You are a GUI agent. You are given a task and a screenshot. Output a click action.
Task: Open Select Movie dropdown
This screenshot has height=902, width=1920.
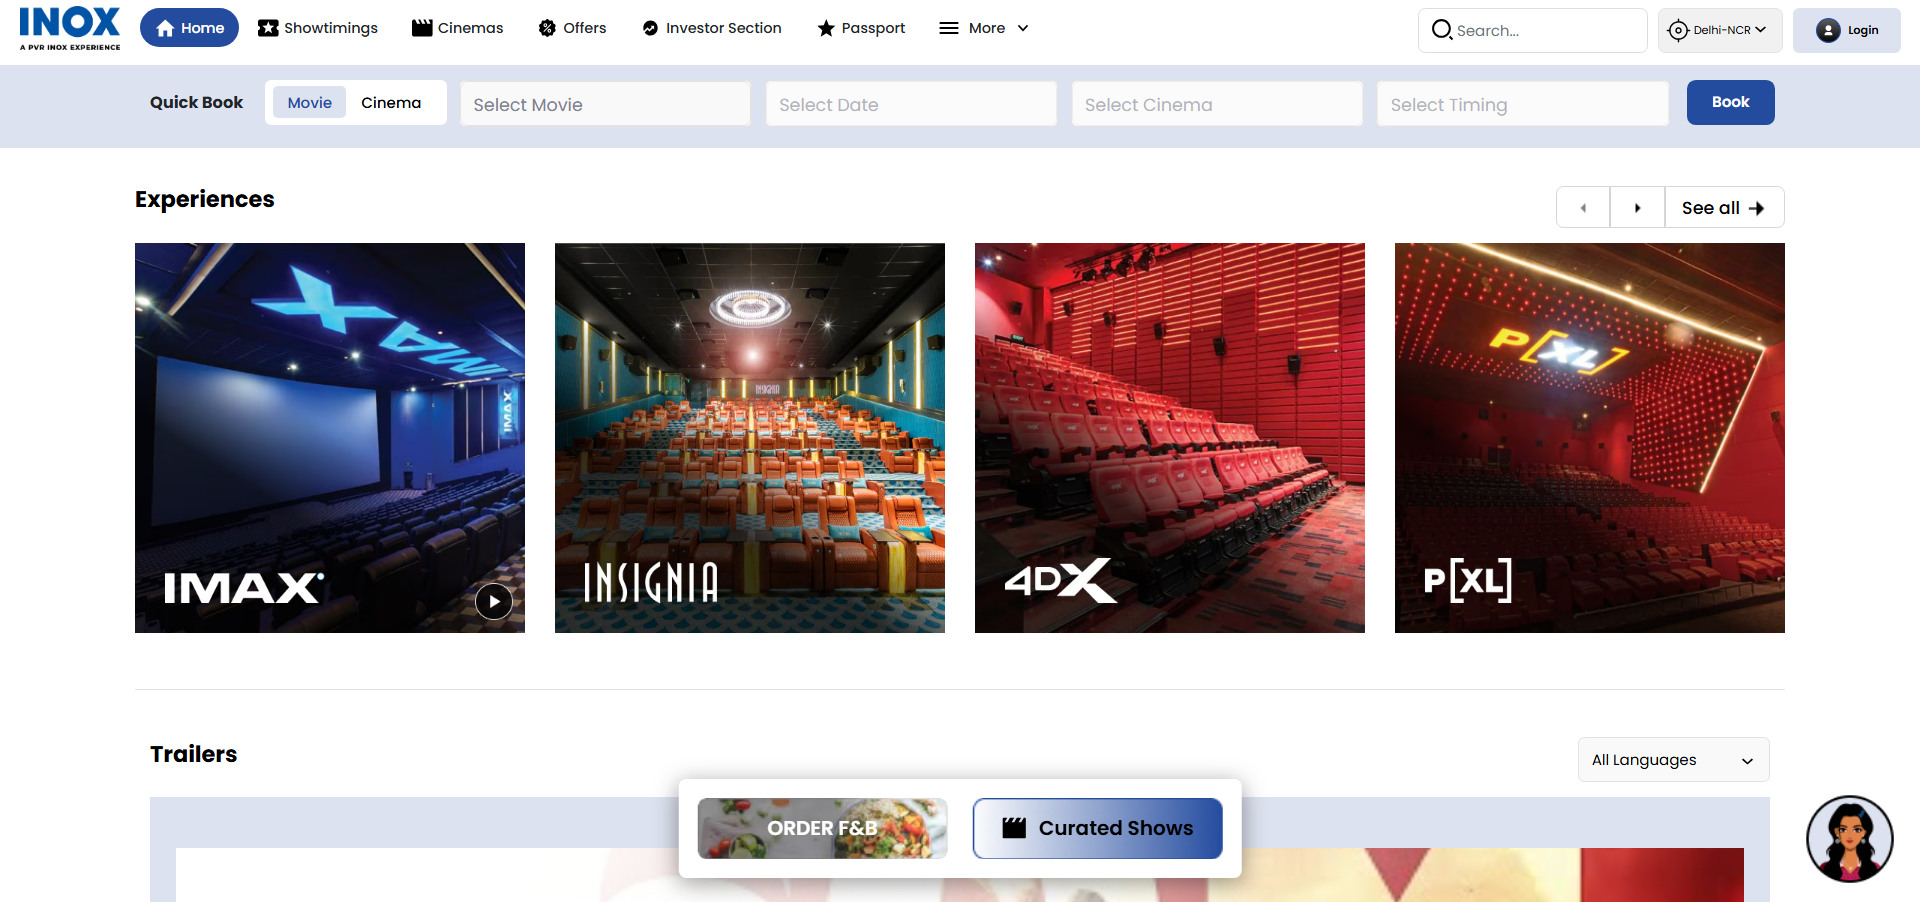click(605, 104)
